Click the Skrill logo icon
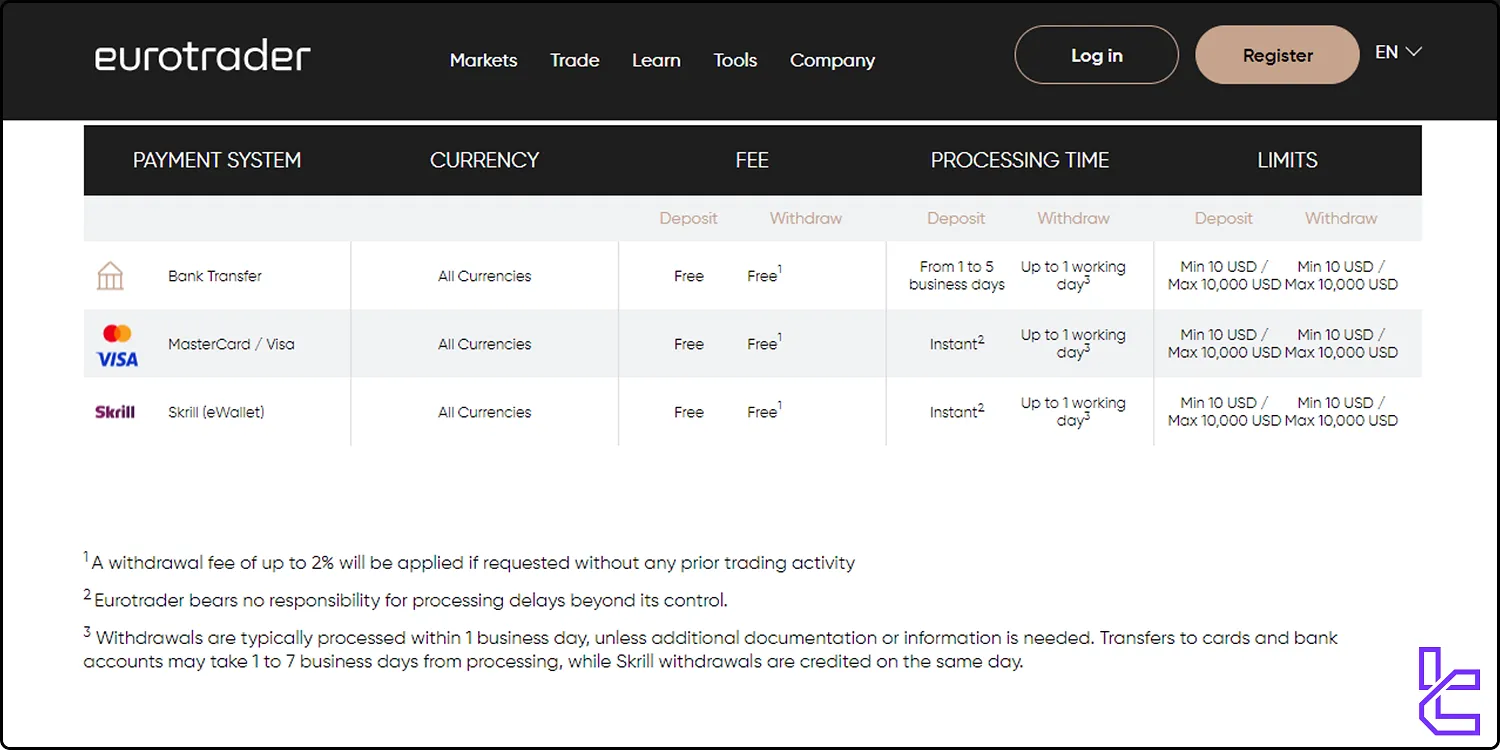The width and height of the screenshot is (1500, 750). [115, 412]
